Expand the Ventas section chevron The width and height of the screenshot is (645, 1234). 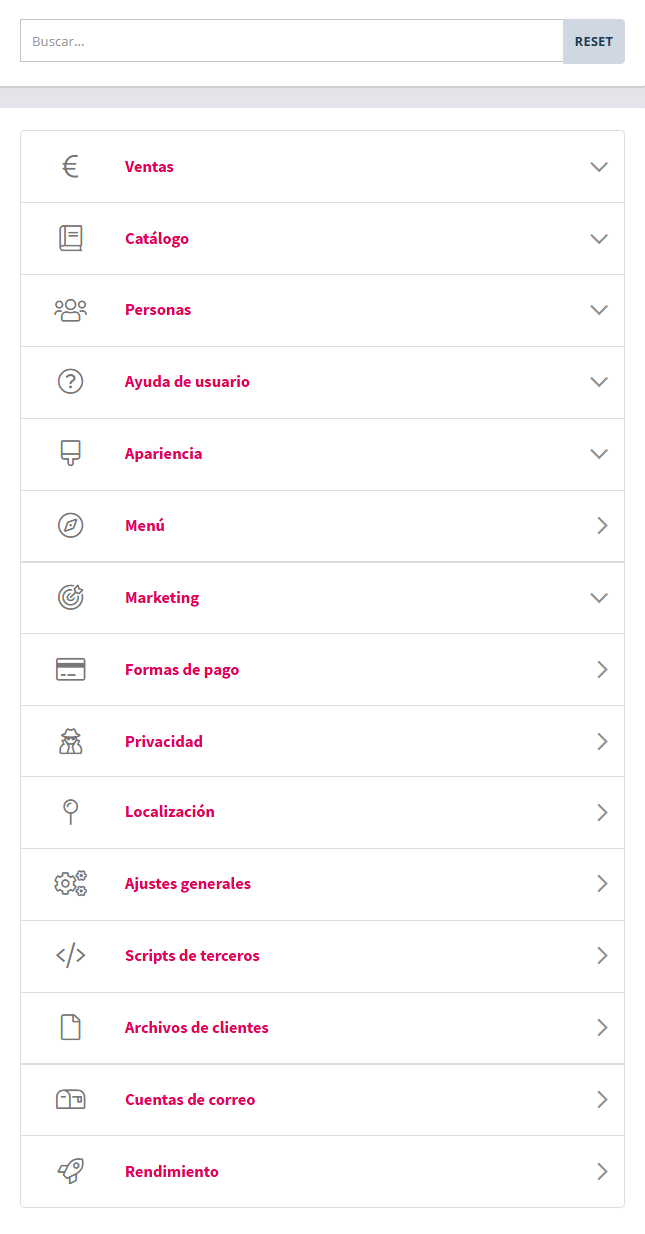(x=599, y=167)
